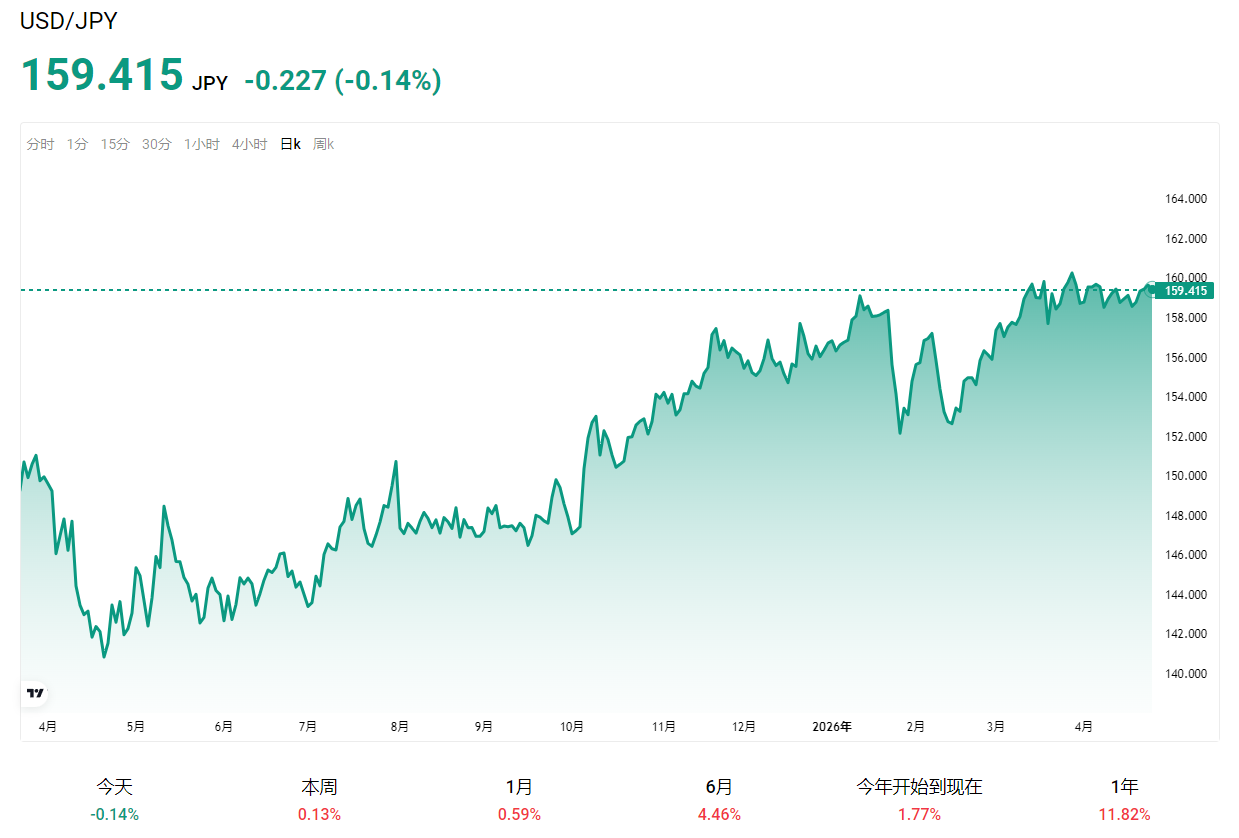The width and height of the screenshot is (1239, 838).
Task: Switch chart to 1小时 interval
Action: 201,144
